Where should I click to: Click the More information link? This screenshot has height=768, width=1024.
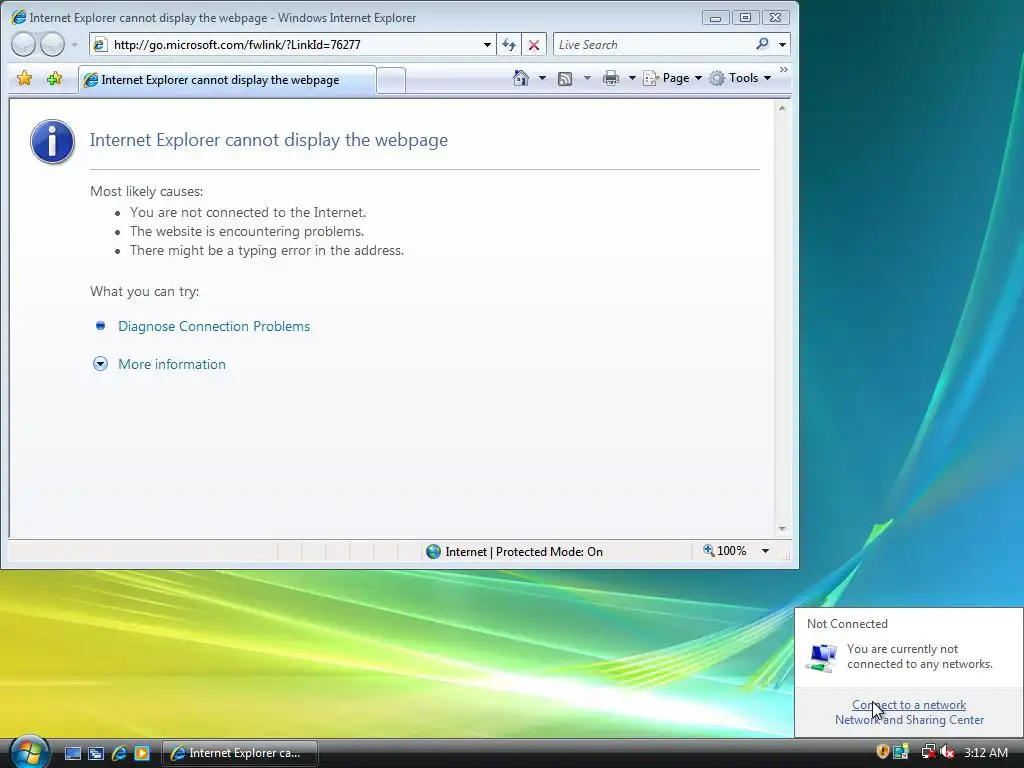172,364
